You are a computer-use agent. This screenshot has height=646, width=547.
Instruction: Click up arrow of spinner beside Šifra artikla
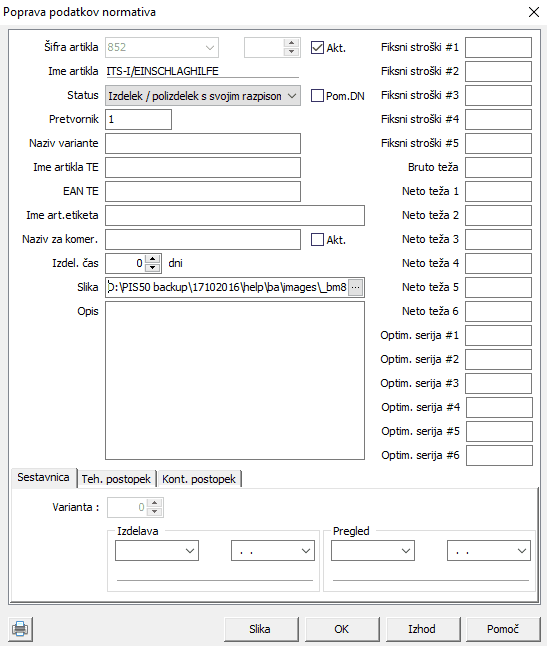[291, 43]
